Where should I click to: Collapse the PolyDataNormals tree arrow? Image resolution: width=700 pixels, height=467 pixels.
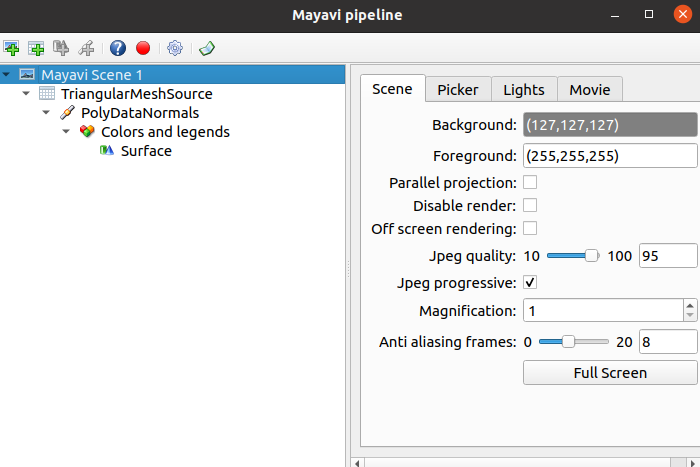tap(46, 113)
